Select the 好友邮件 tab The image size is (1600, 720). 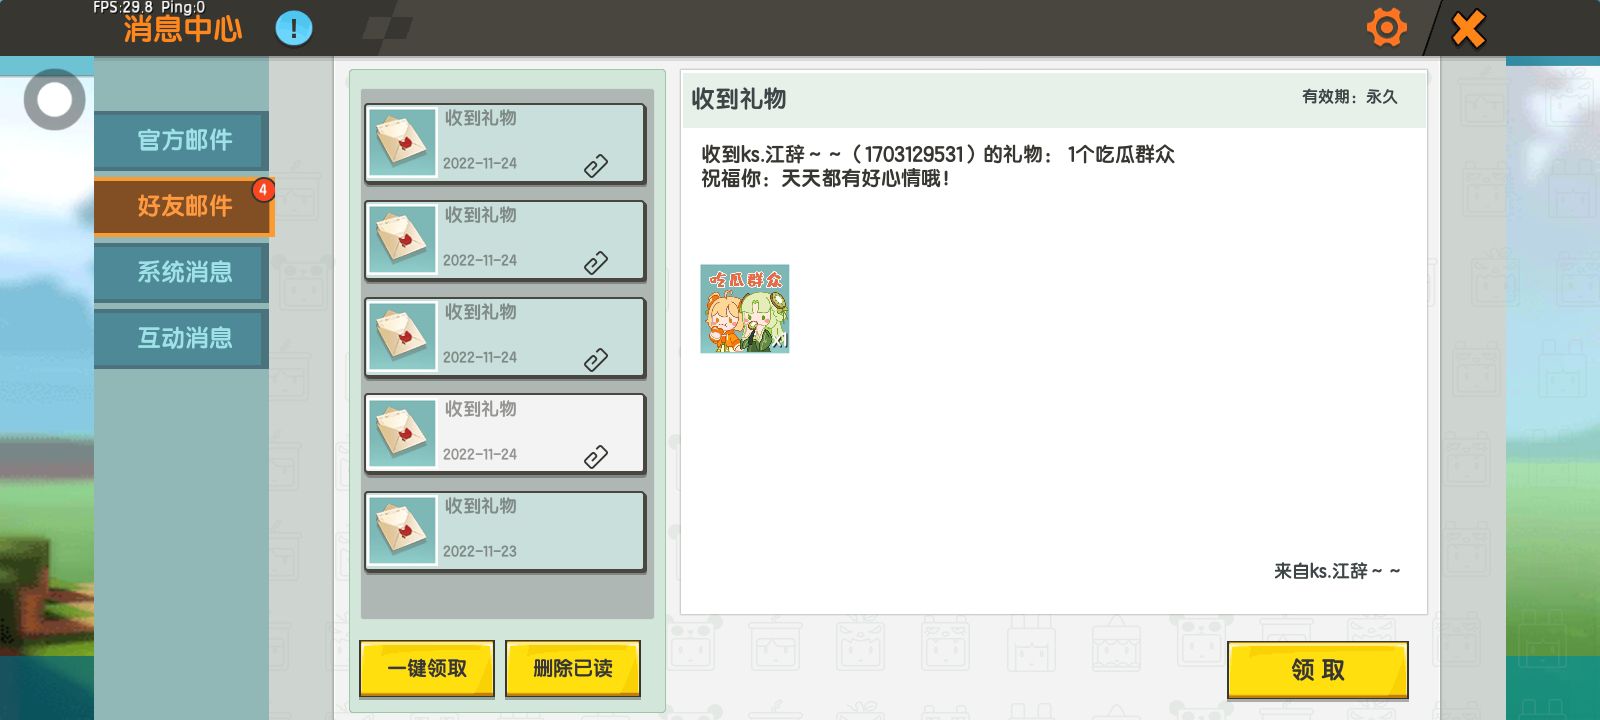184,206
